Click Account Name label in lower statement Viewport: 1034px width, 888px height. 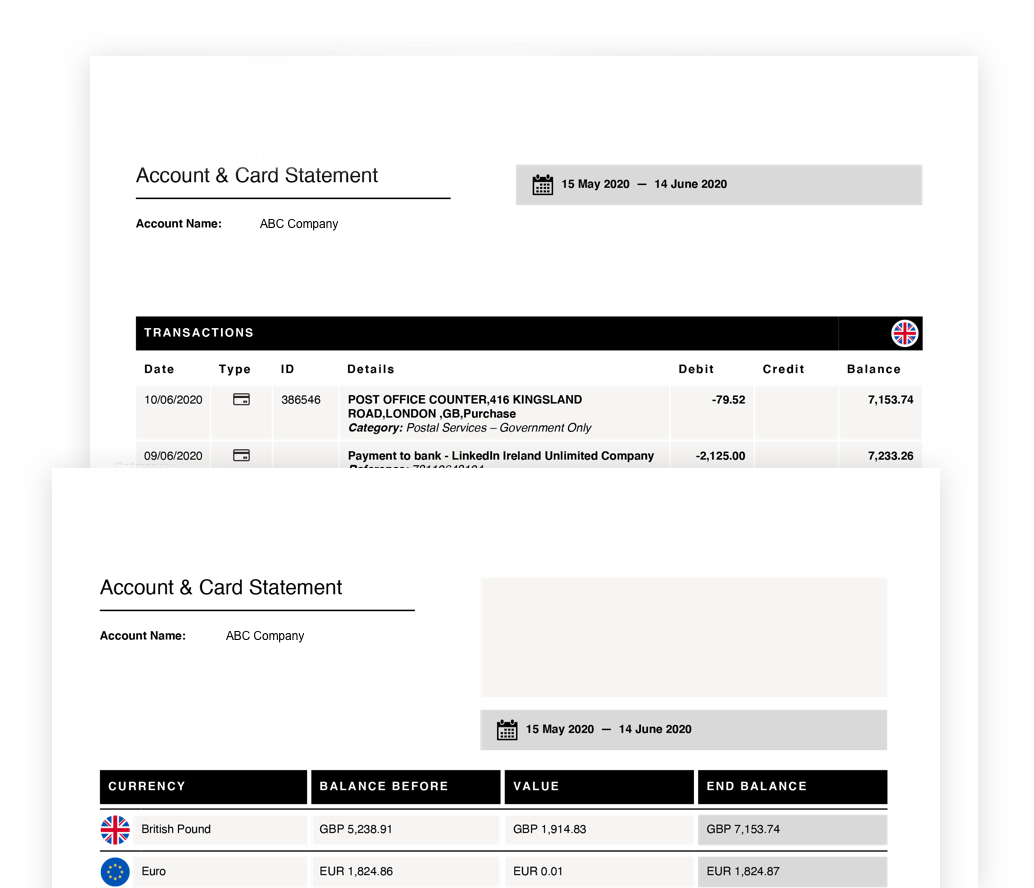[x=142, y=636]
